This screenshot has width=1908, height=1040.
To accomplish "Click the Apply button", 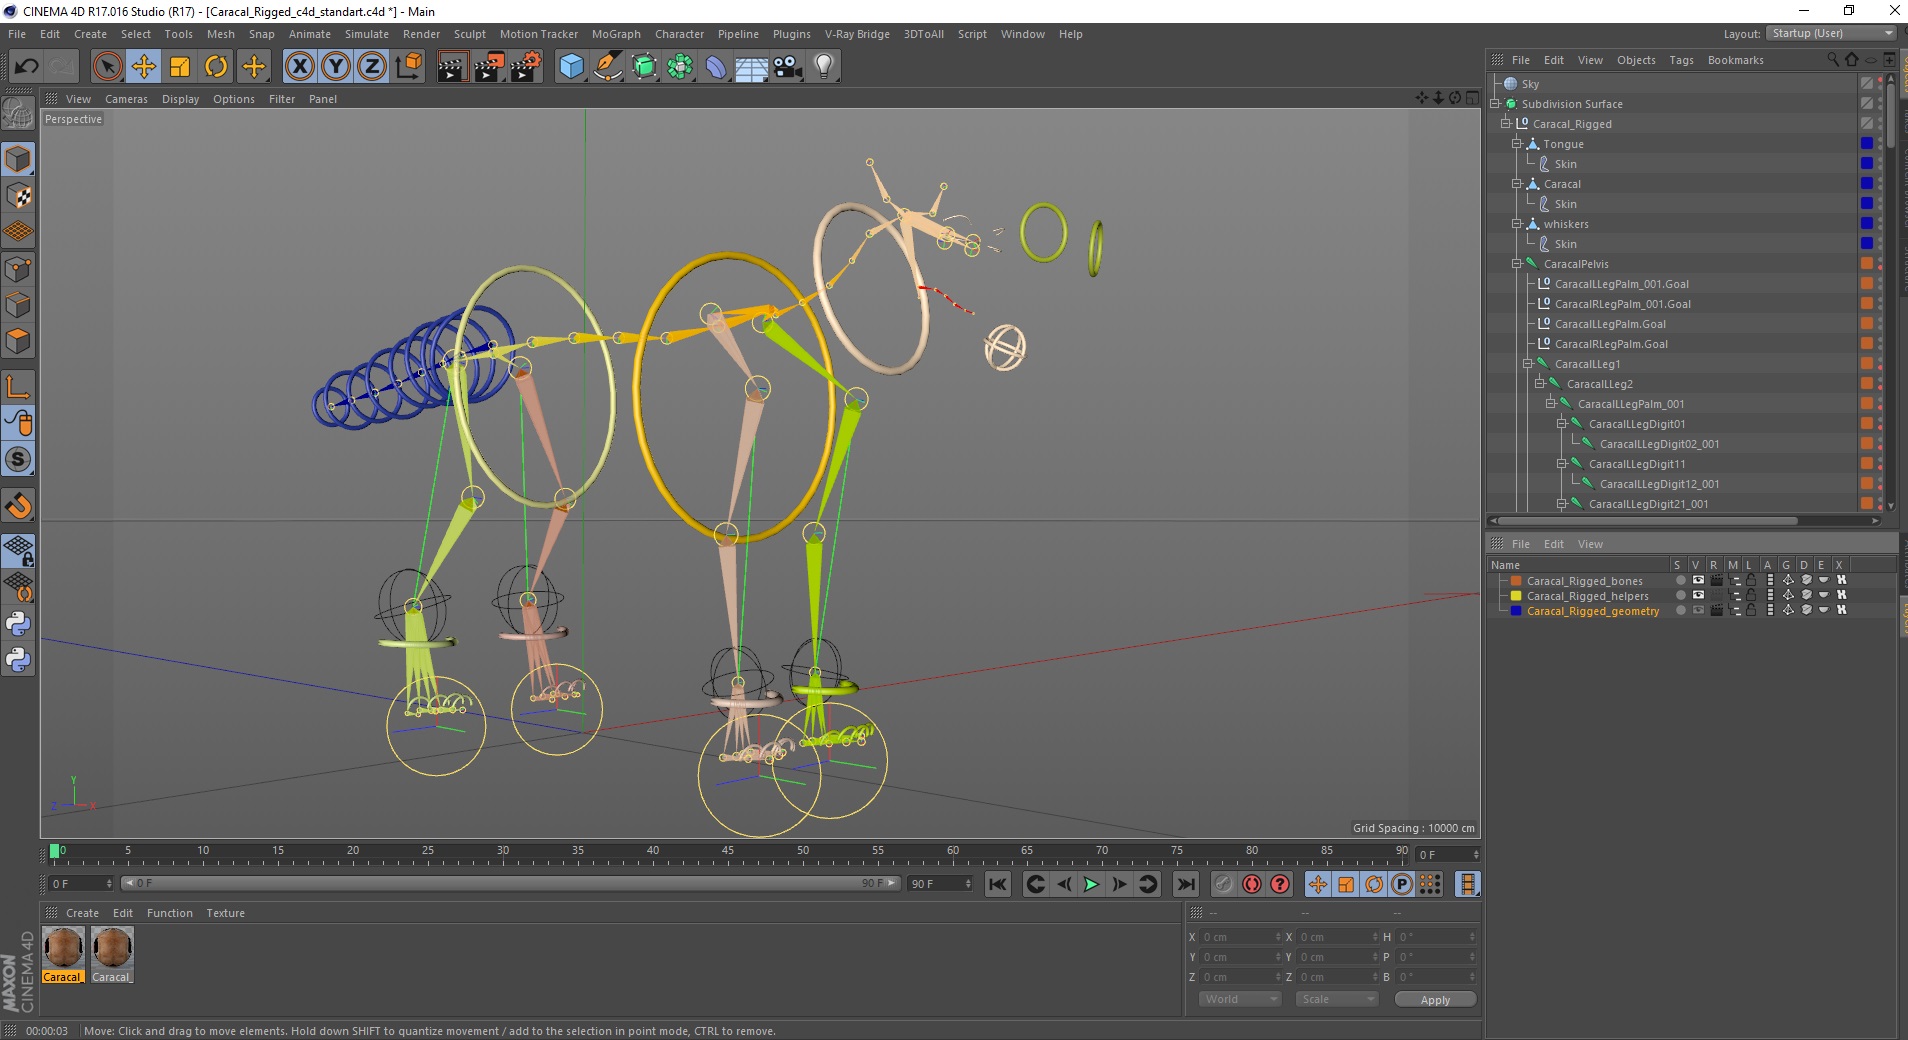I will coord(1435,1000).
